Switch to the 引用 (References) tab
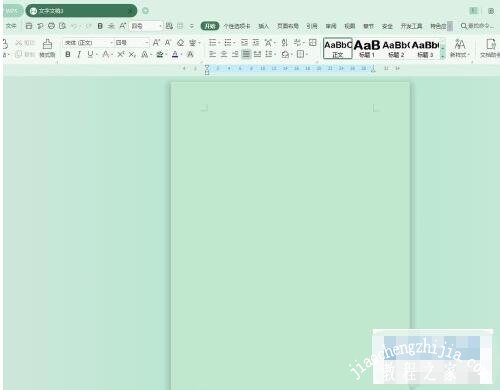 click(x=312, y=26)
